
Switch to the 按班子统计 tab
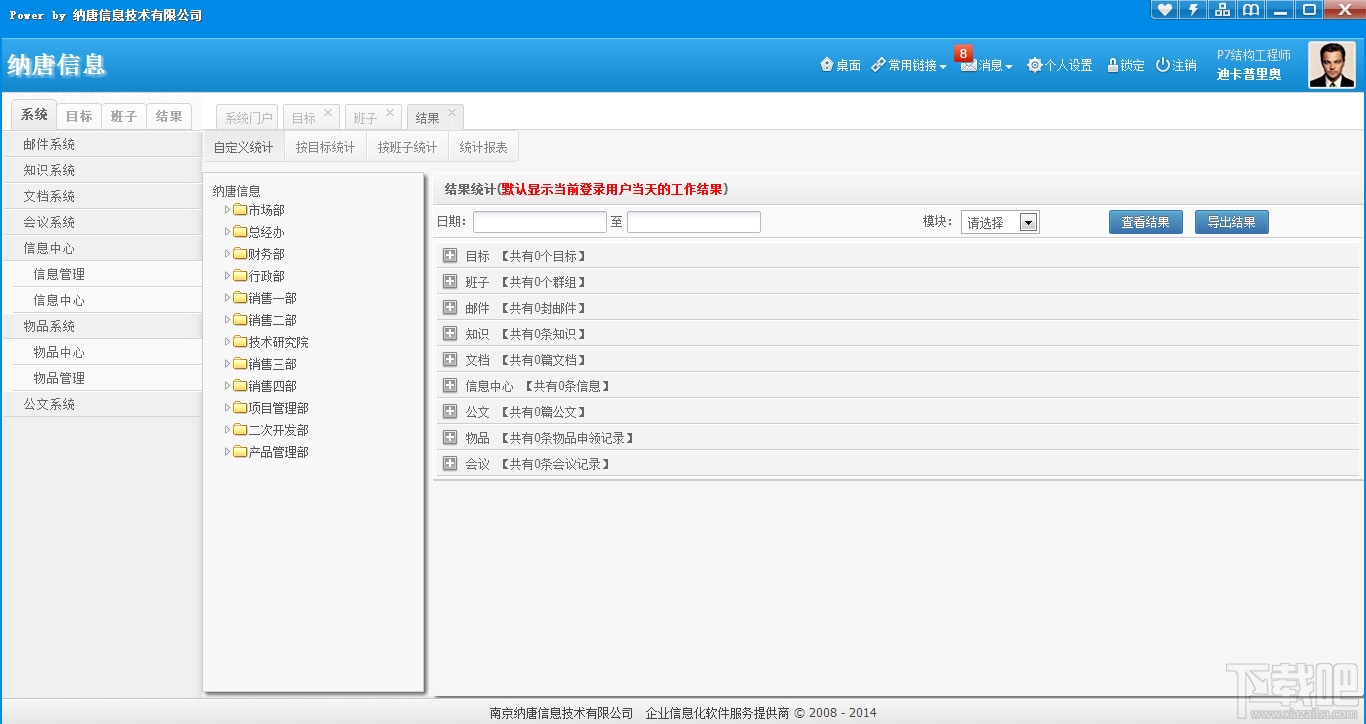pyautogui.click(x=407, y=147)
